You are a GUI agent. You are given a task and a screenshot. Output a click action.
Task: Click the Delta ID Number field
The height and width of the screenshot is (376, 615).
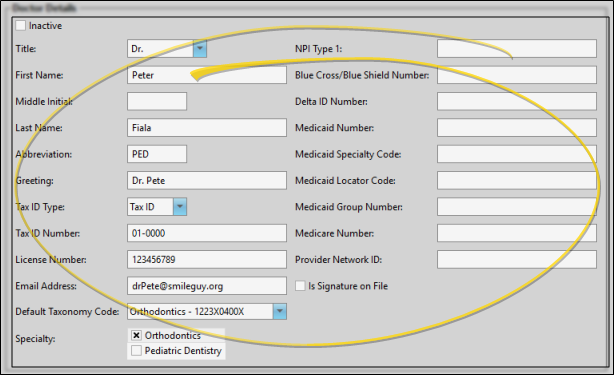(517, 101)
